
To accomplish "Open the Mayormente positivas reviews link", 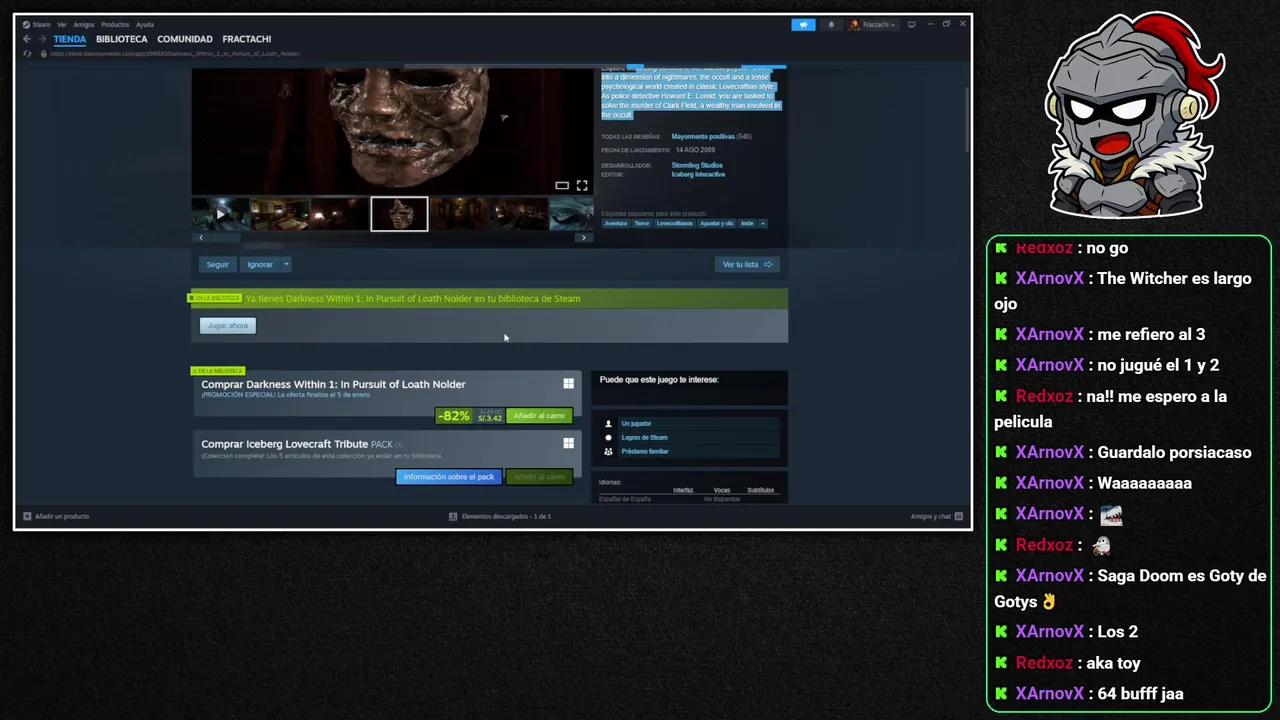I will [703, 136].
